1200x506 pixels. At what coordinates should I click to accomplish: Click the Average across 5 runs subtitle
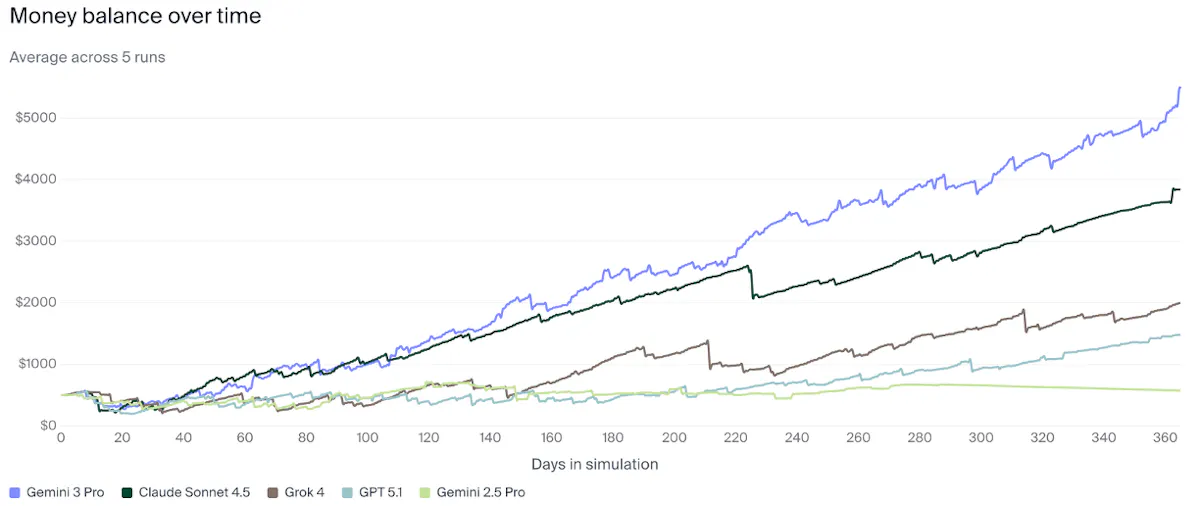(x=87, y=57)
